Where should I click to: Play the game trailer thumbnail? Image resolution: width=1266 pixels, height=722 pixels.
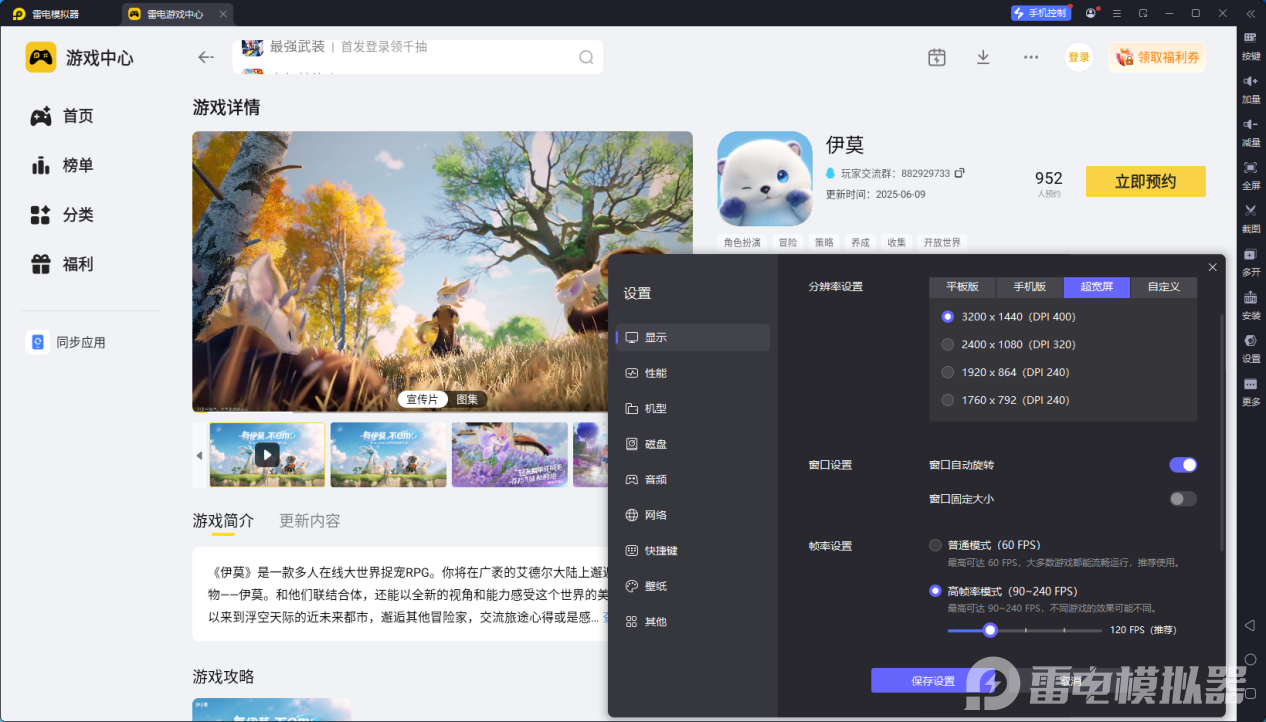(267, 454)
